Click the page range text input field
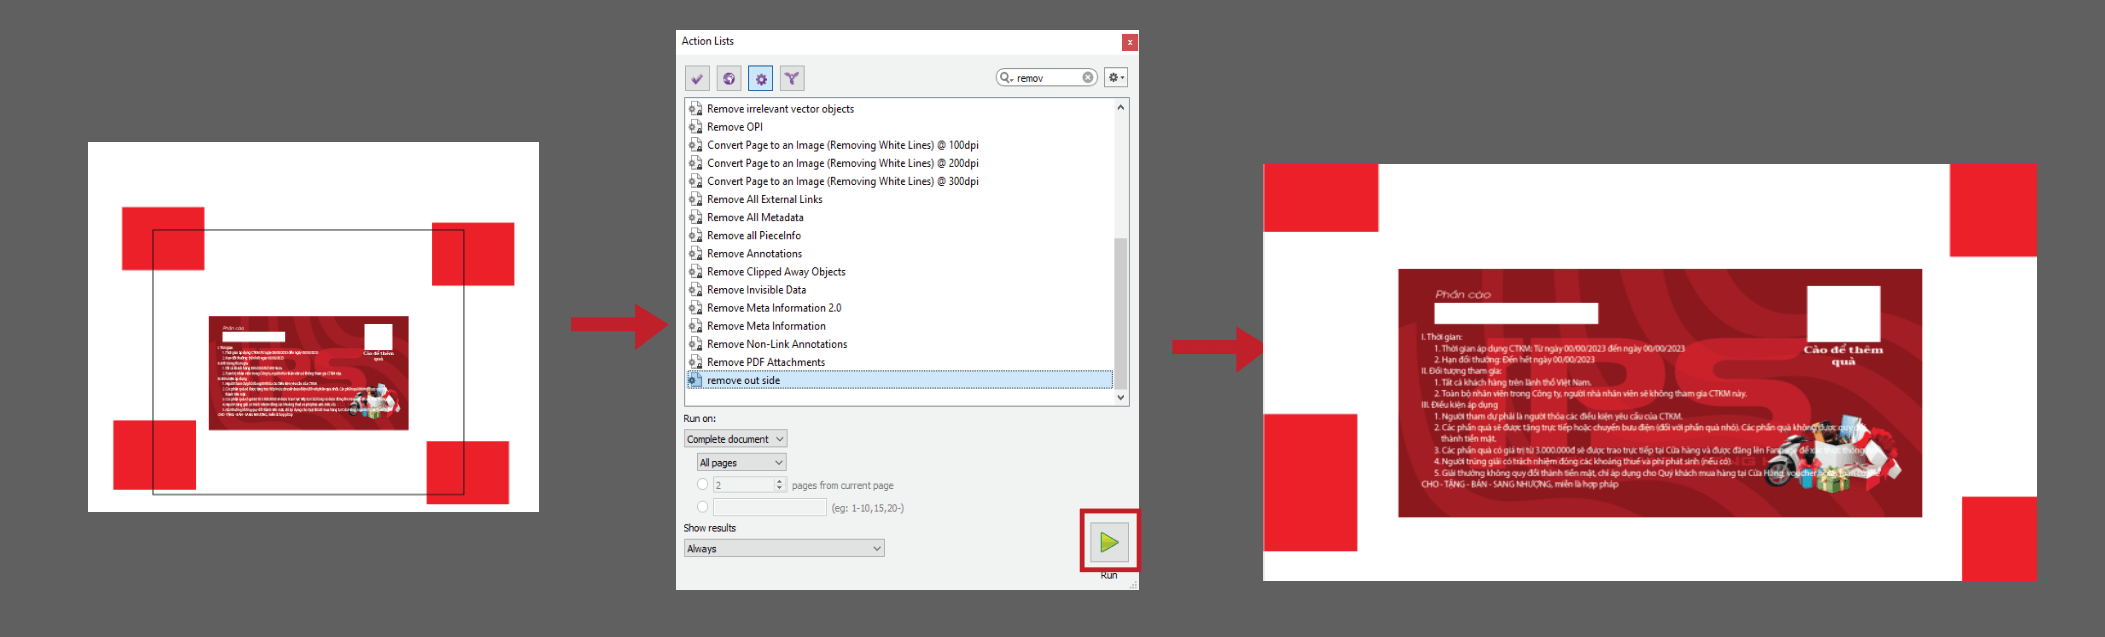Viewport: 2105px width, 637px height. click(769, 507)
